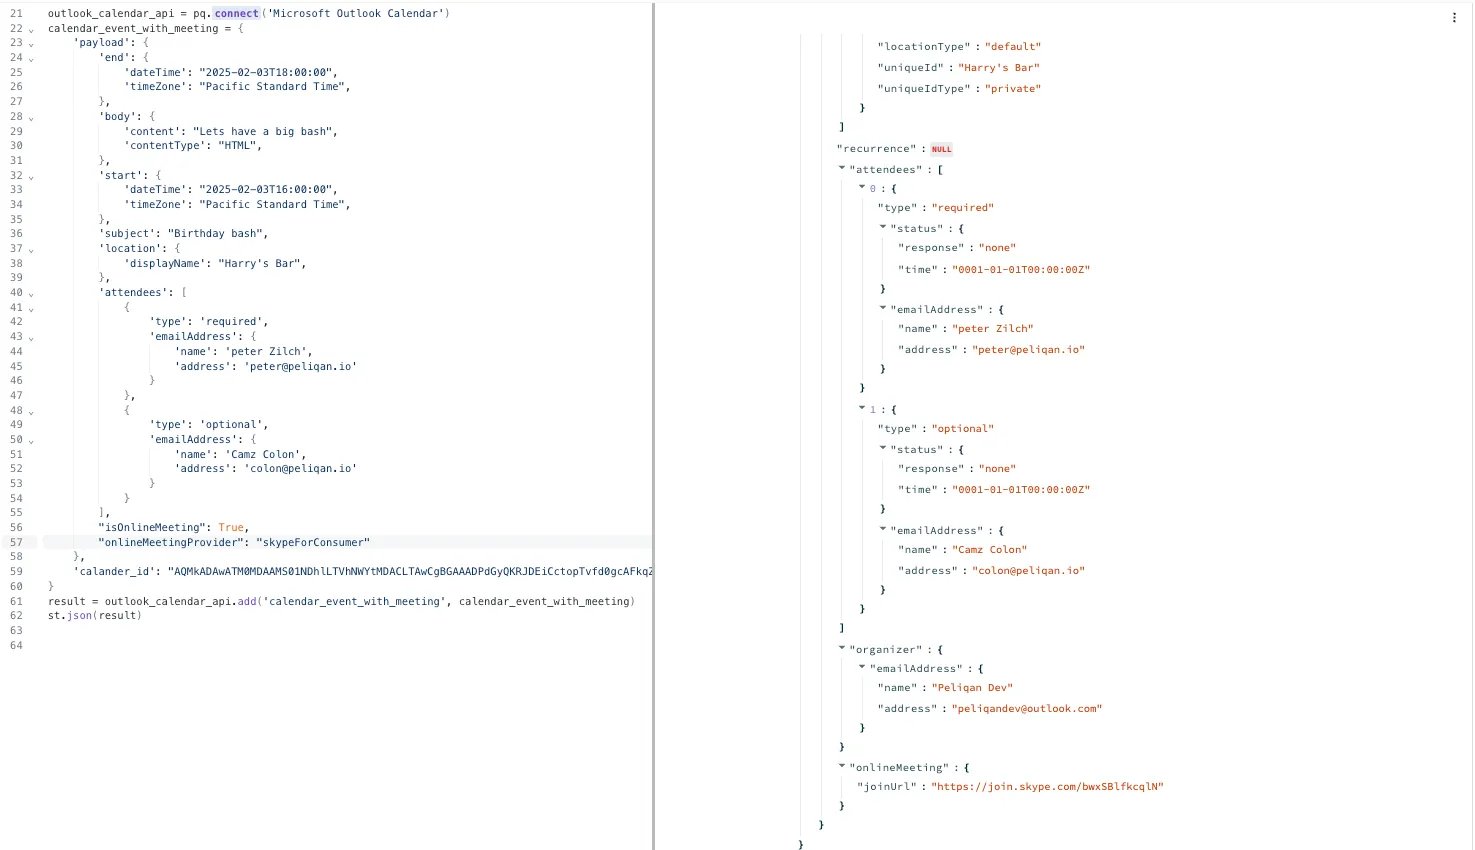
Task: Click "peliqandev@outlook.com" organizer address
Action: 1027,709
